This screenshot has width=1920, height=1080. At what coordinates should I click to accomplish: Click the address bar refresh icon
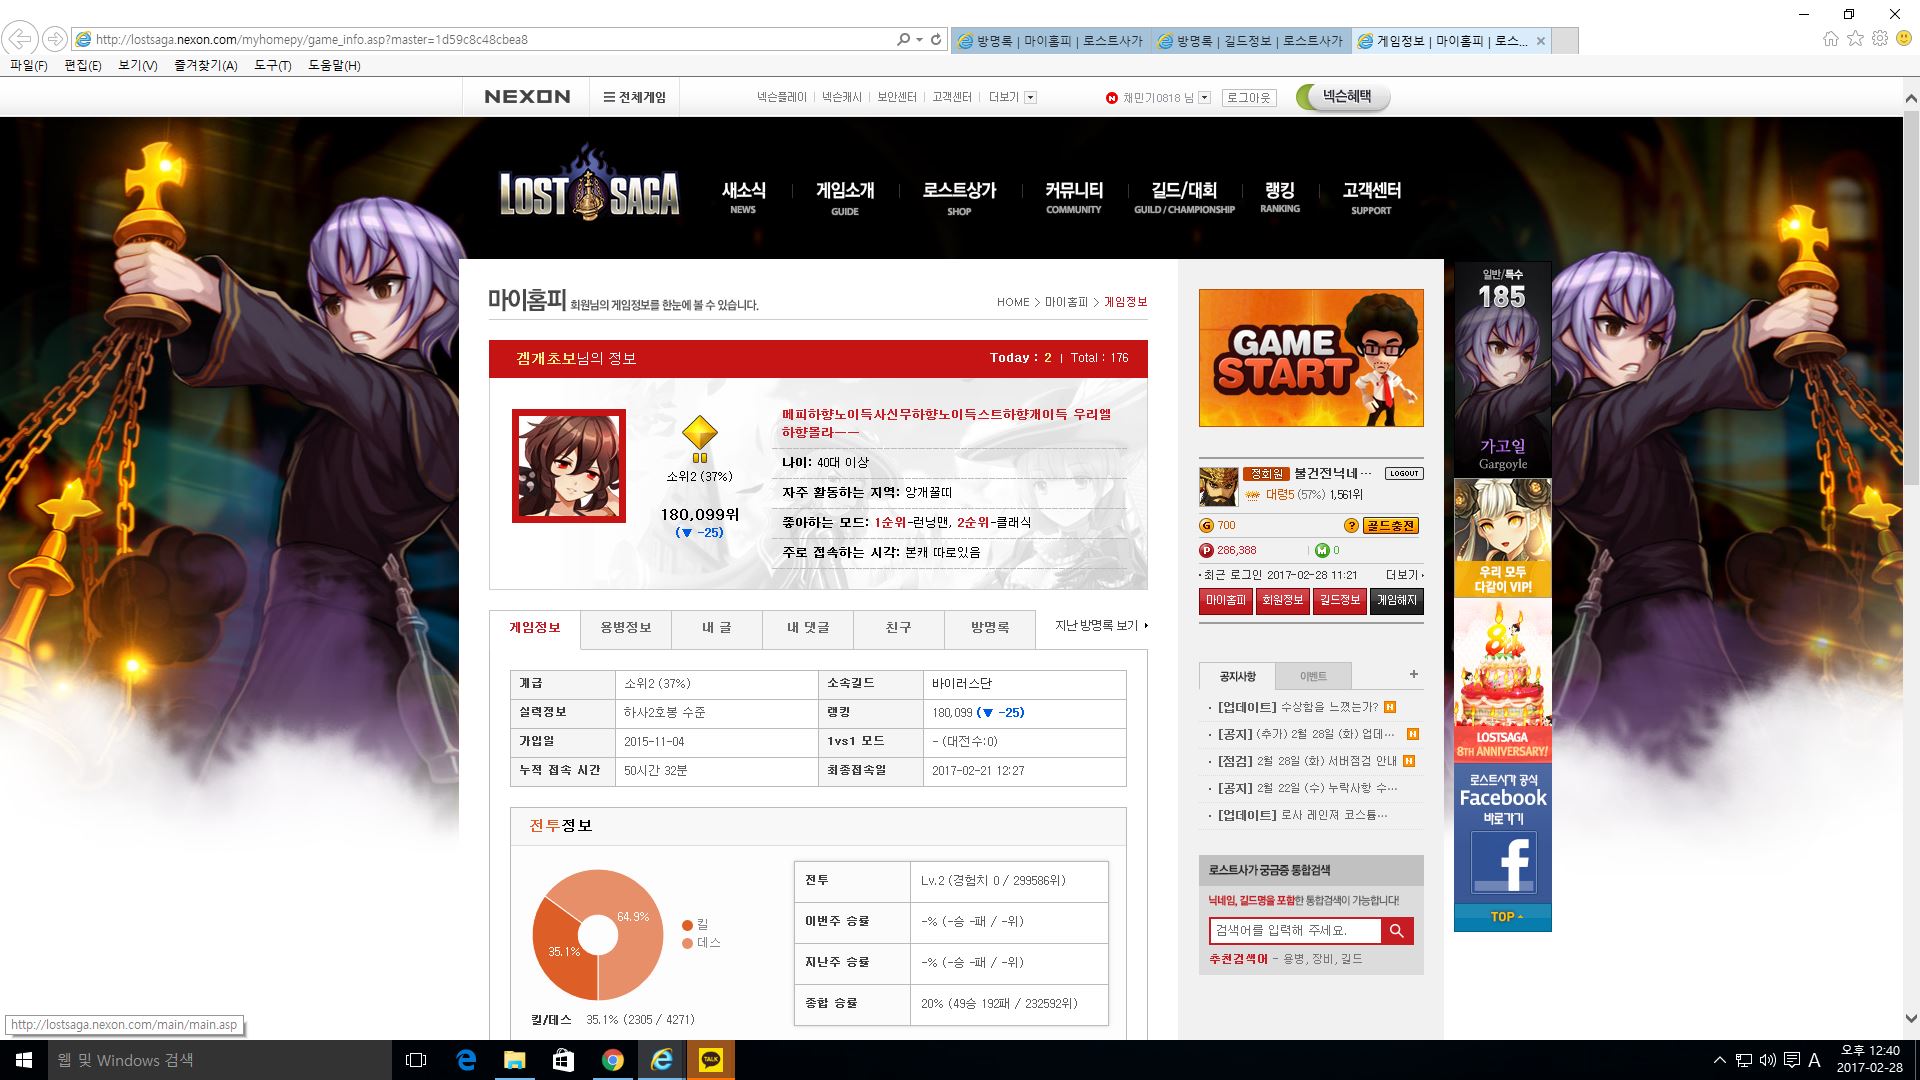(x=936, y=40)
